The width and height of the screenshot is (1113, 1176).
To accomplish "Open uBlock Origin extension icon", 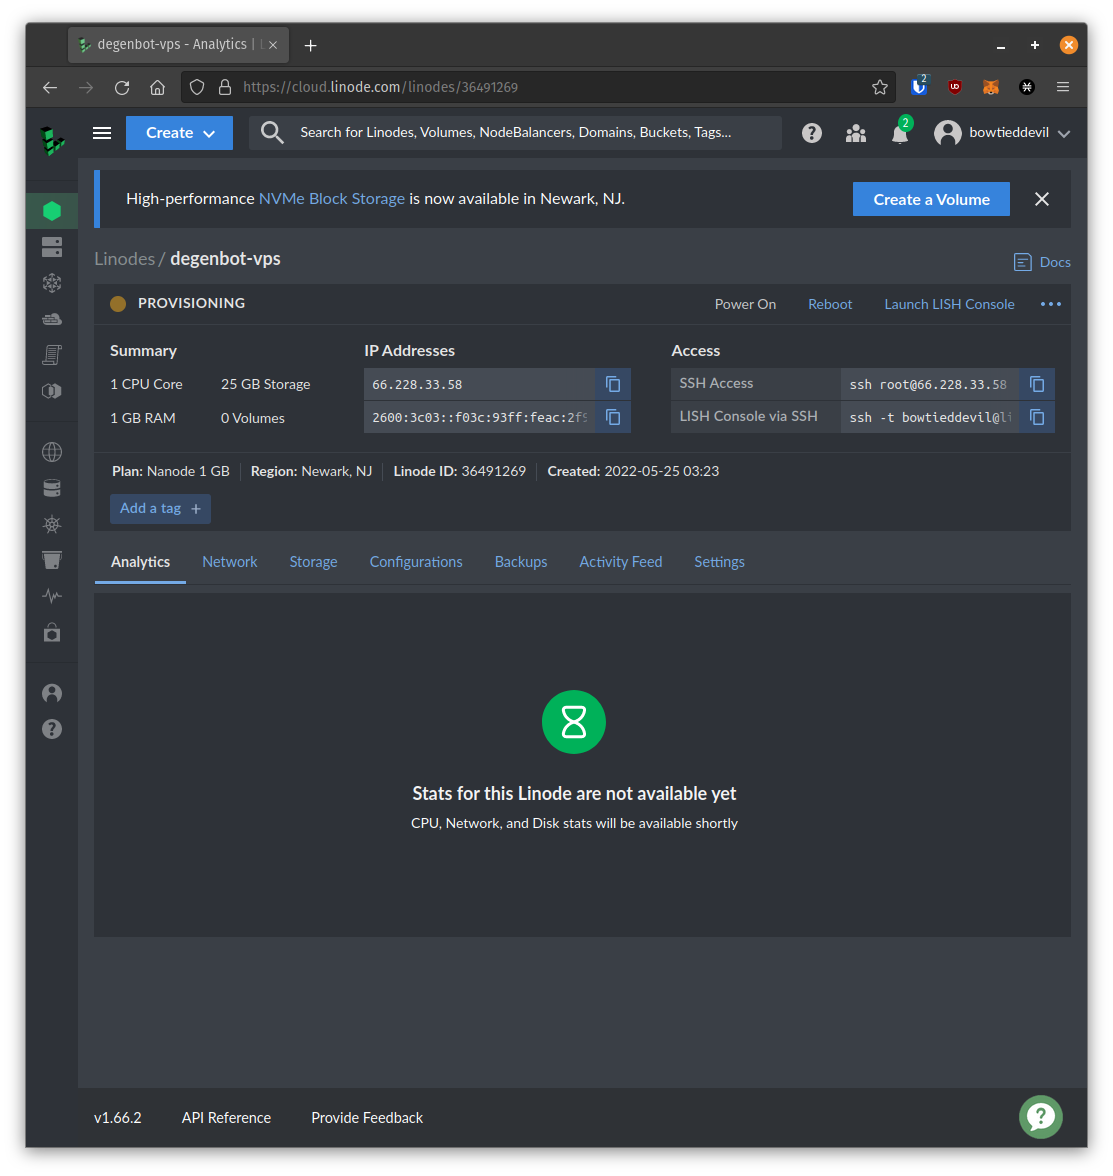I will coord(955,87).
